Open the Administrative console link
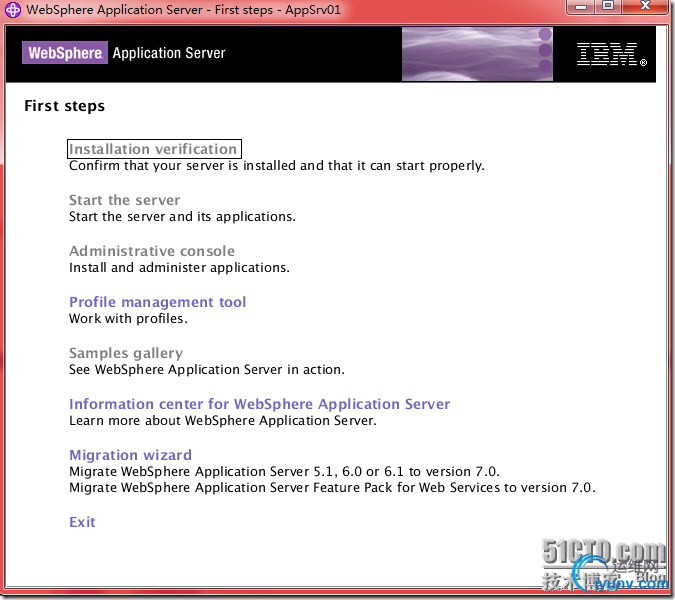Screen dimensions: 675x600 152,251
